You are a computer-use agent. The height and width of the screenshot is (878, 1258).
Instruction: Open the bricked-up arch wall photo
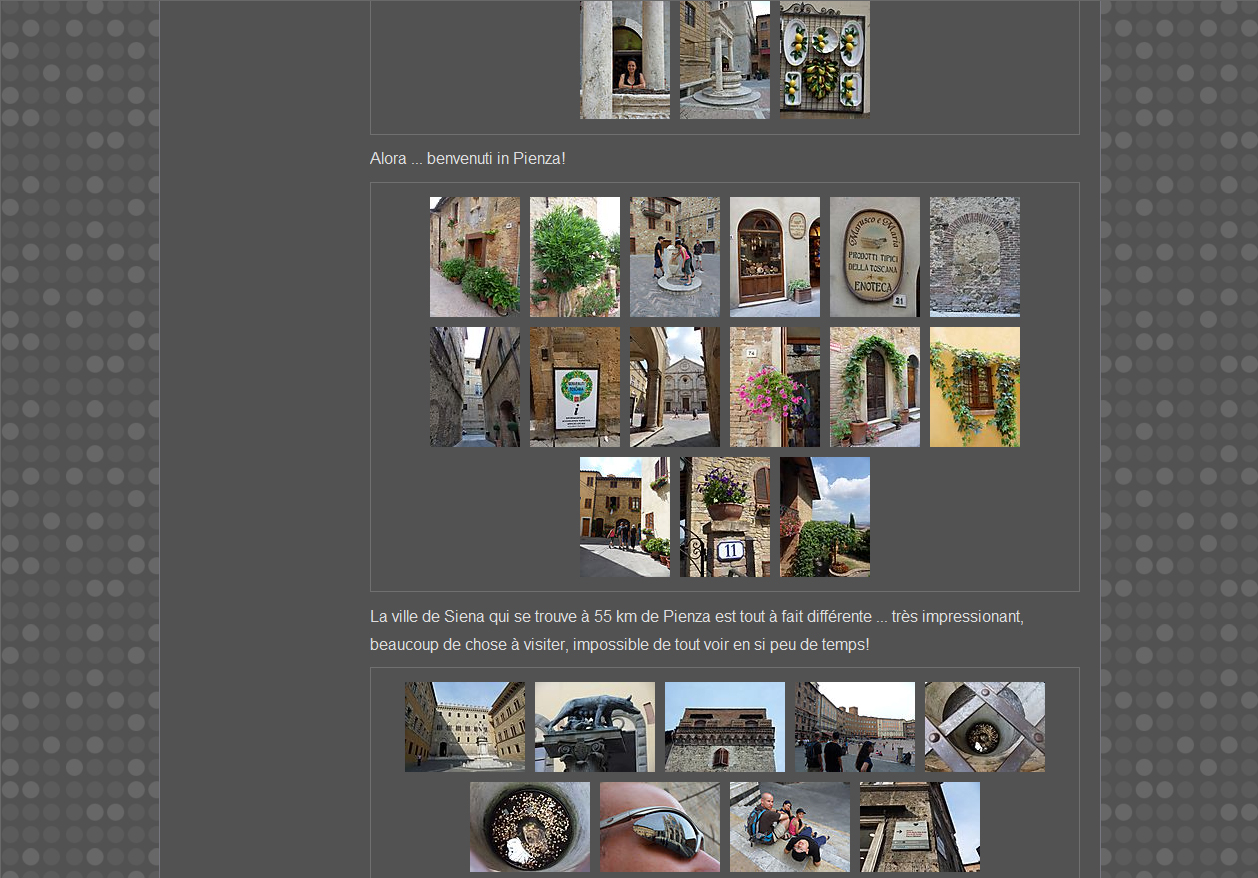(x=975, y=257)
